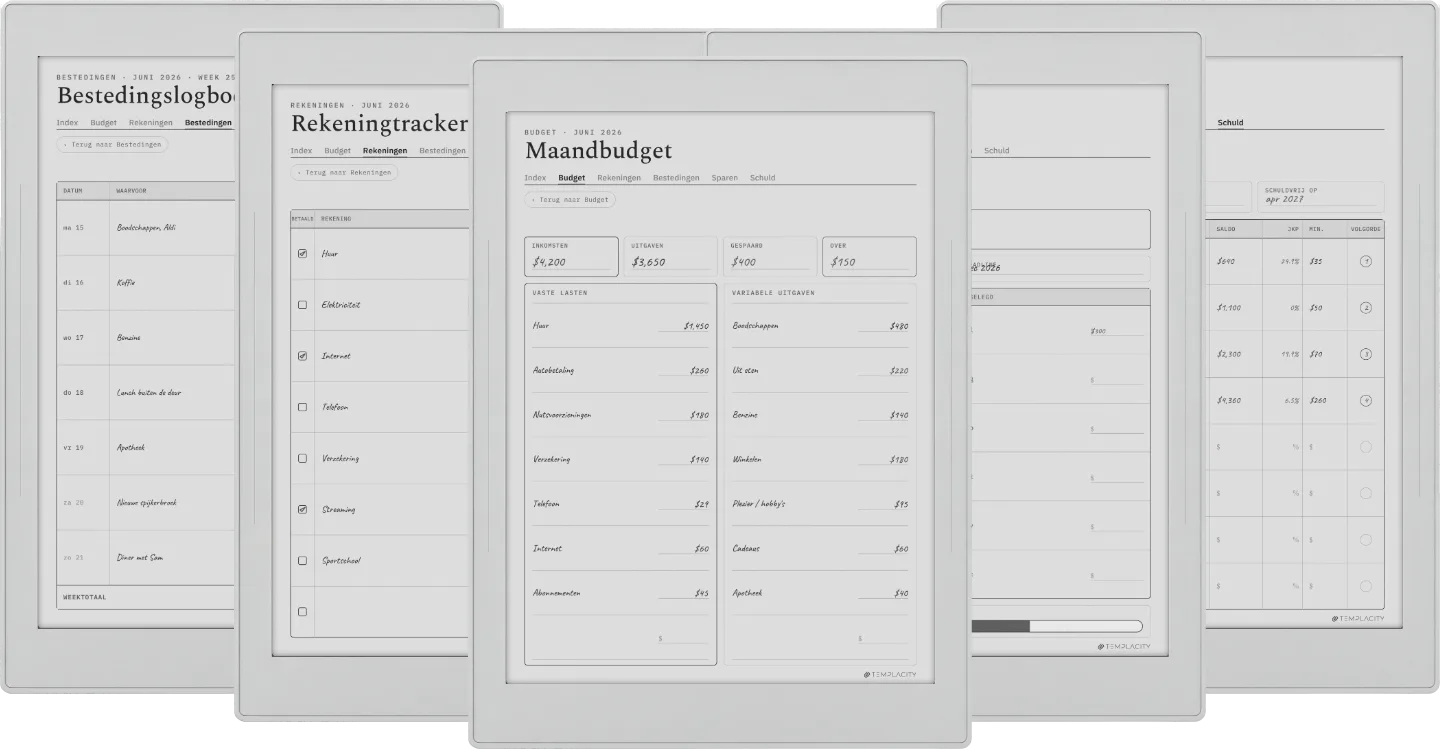1440x750 pixels.
Task: Check the Verzekering bill checkbox
Action: pyautogui.click(x=302, y=458)
